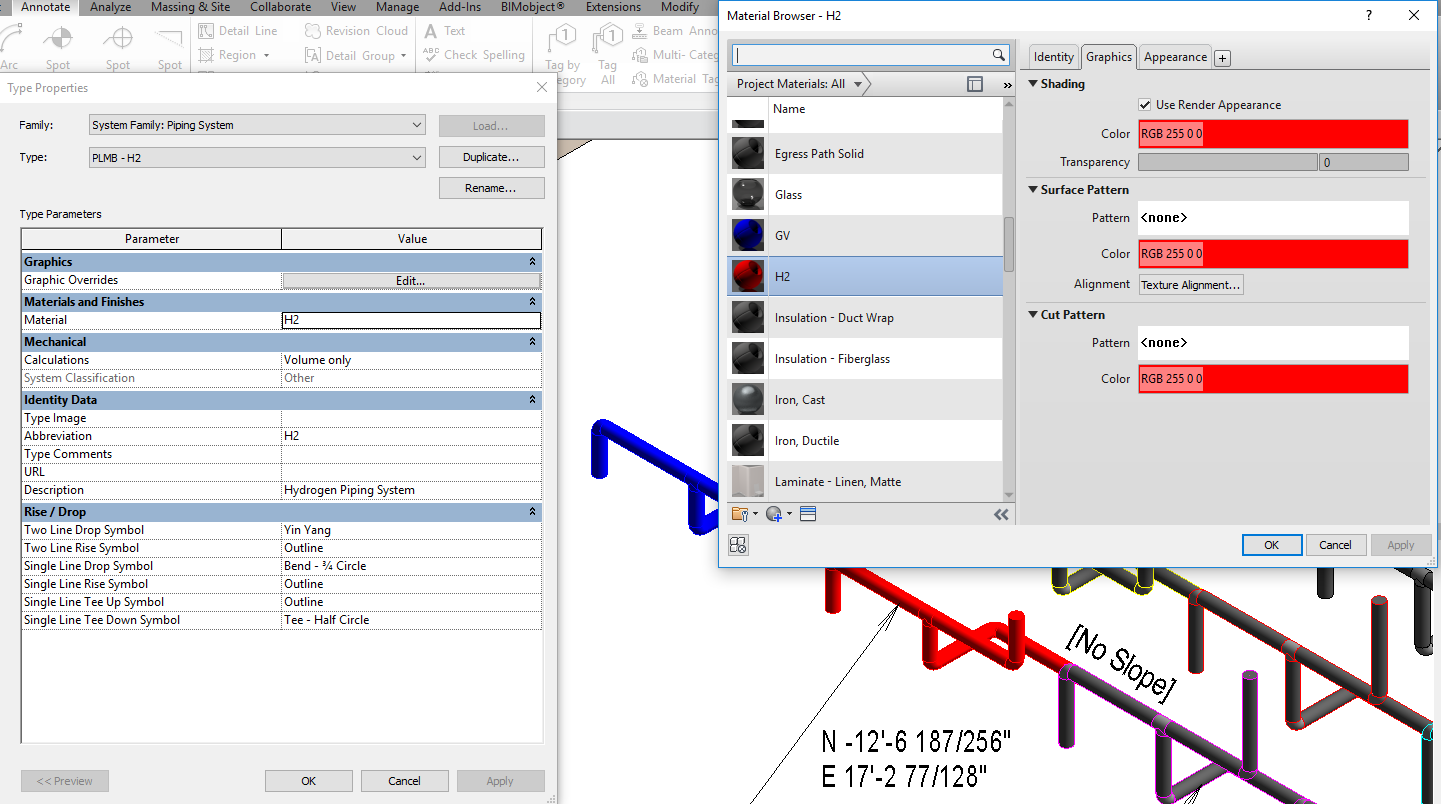Collapse the Surface Pattern section
This screenshot has width=1441, height=804.
[1034, 189]
